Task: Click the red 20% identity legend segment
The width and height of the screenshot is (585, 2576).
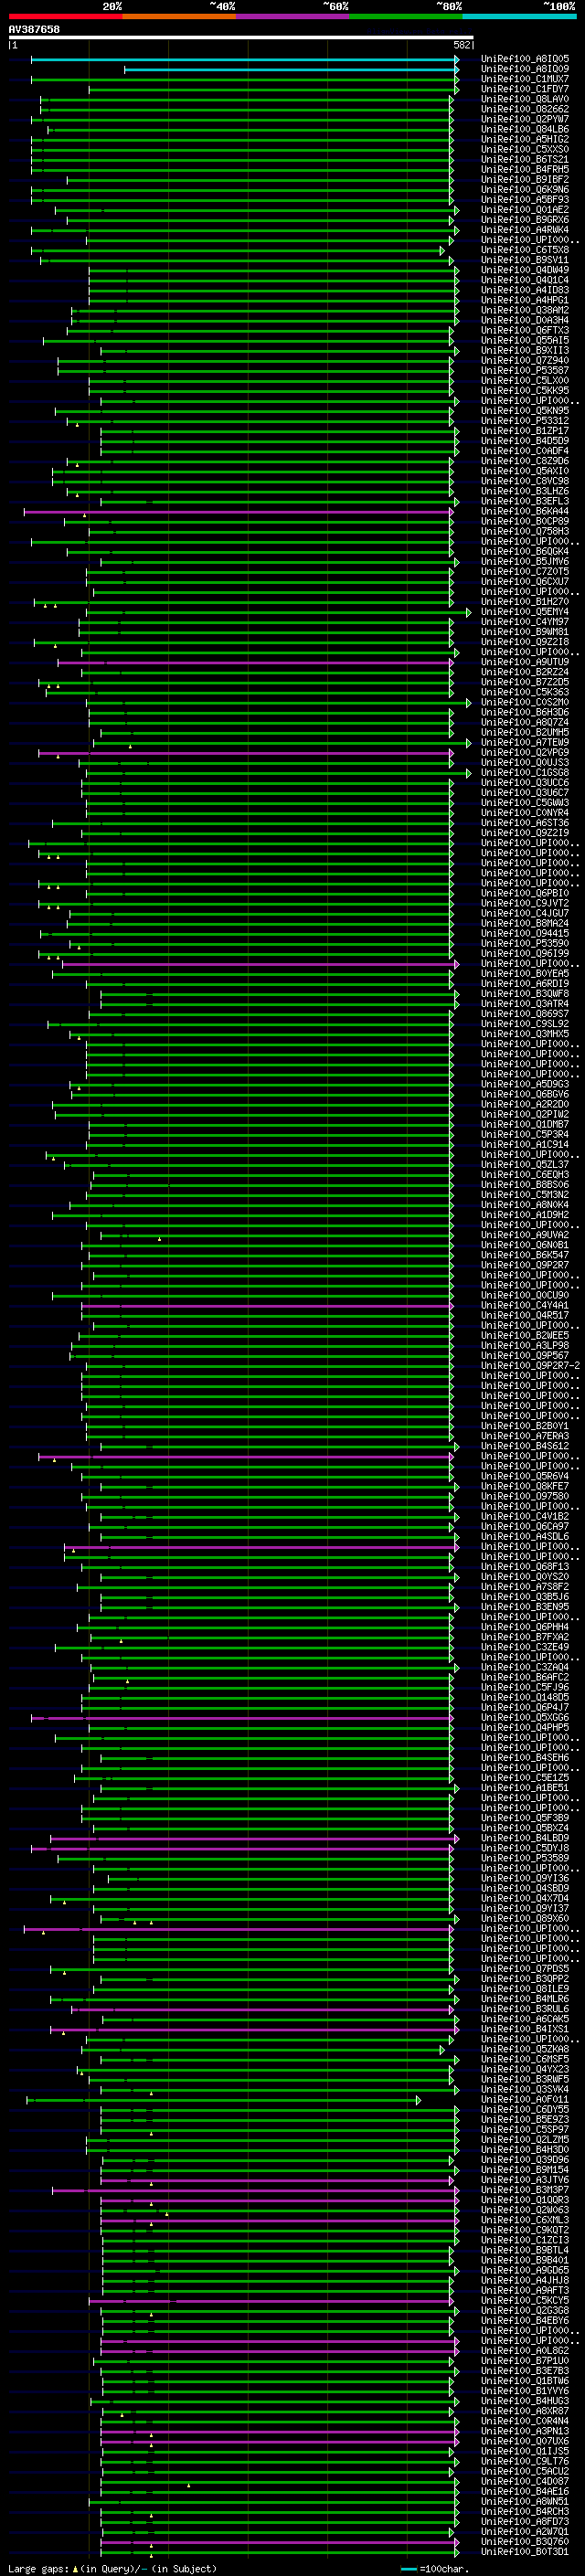Action: click(66, 16)
